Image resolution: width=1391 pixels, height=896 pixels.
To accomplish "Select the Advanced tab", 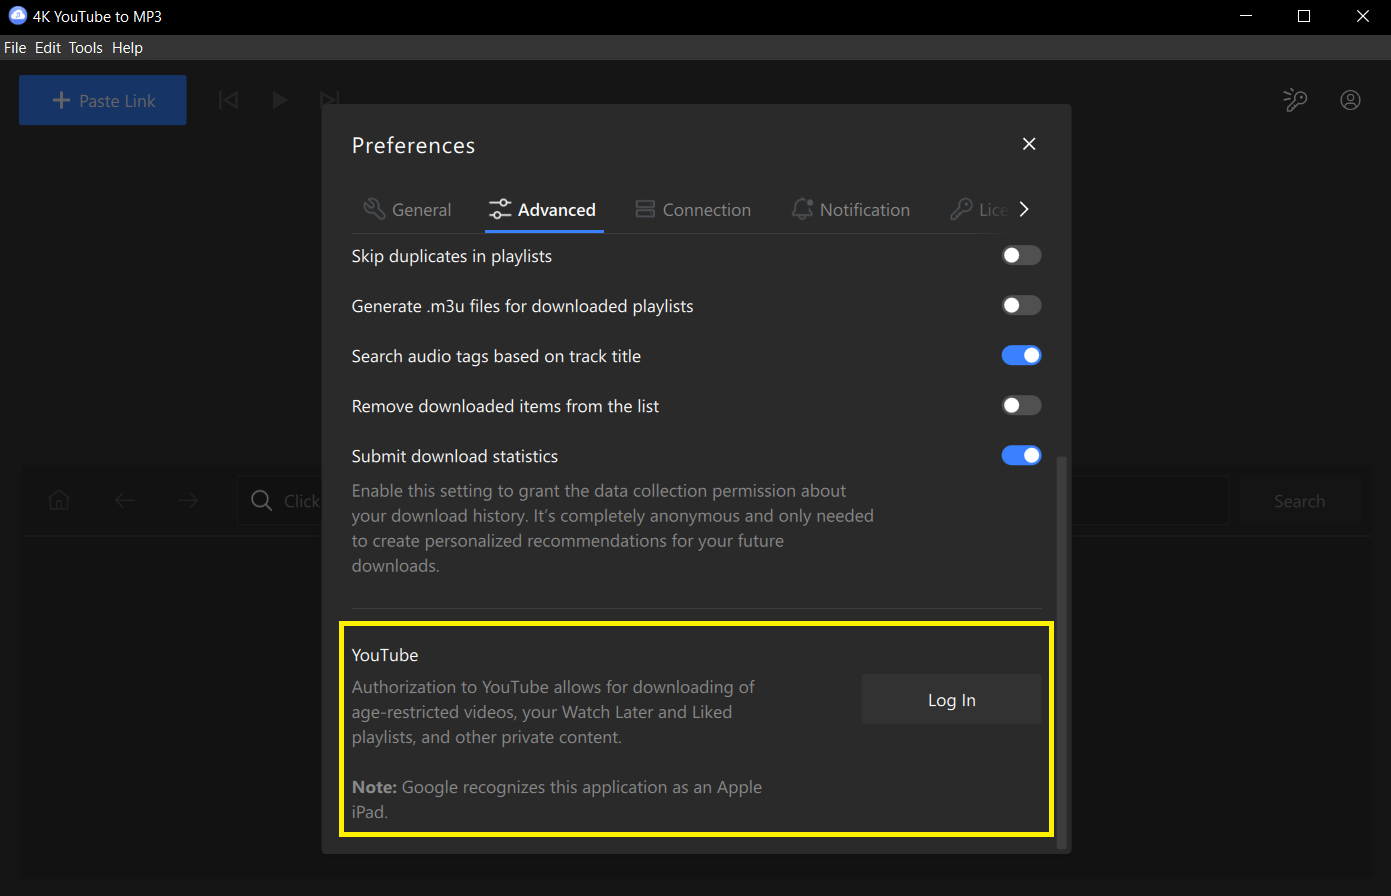I will point(543,210).
